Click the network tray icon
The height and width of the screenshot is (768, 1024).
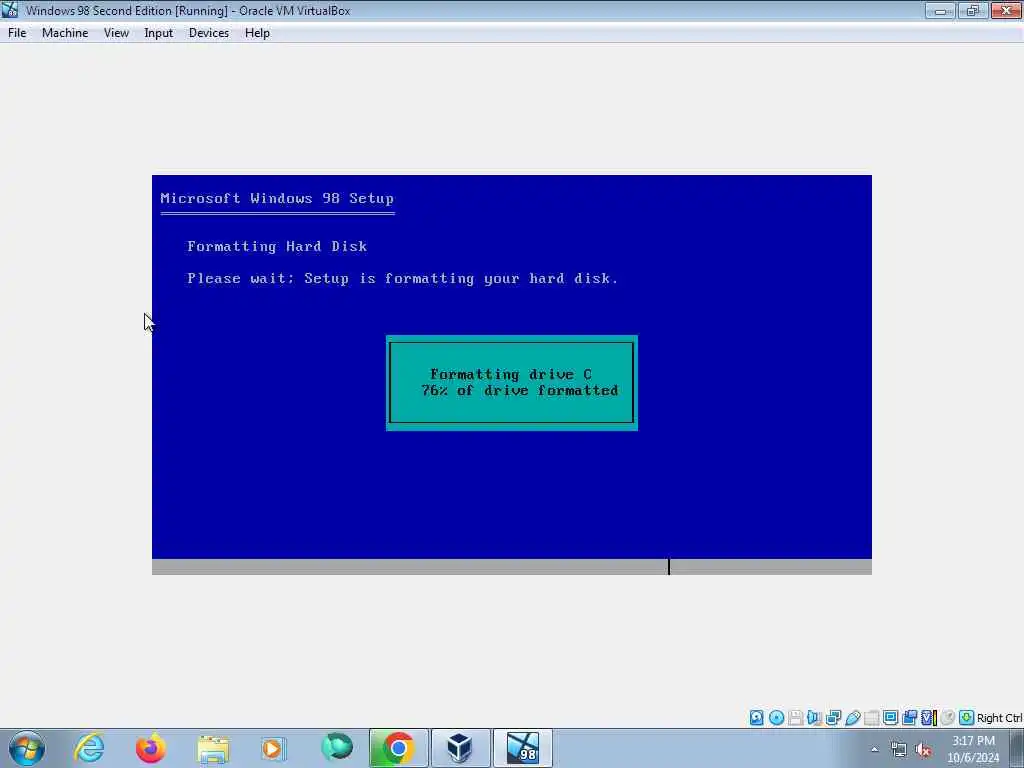[x=899, y=749]
